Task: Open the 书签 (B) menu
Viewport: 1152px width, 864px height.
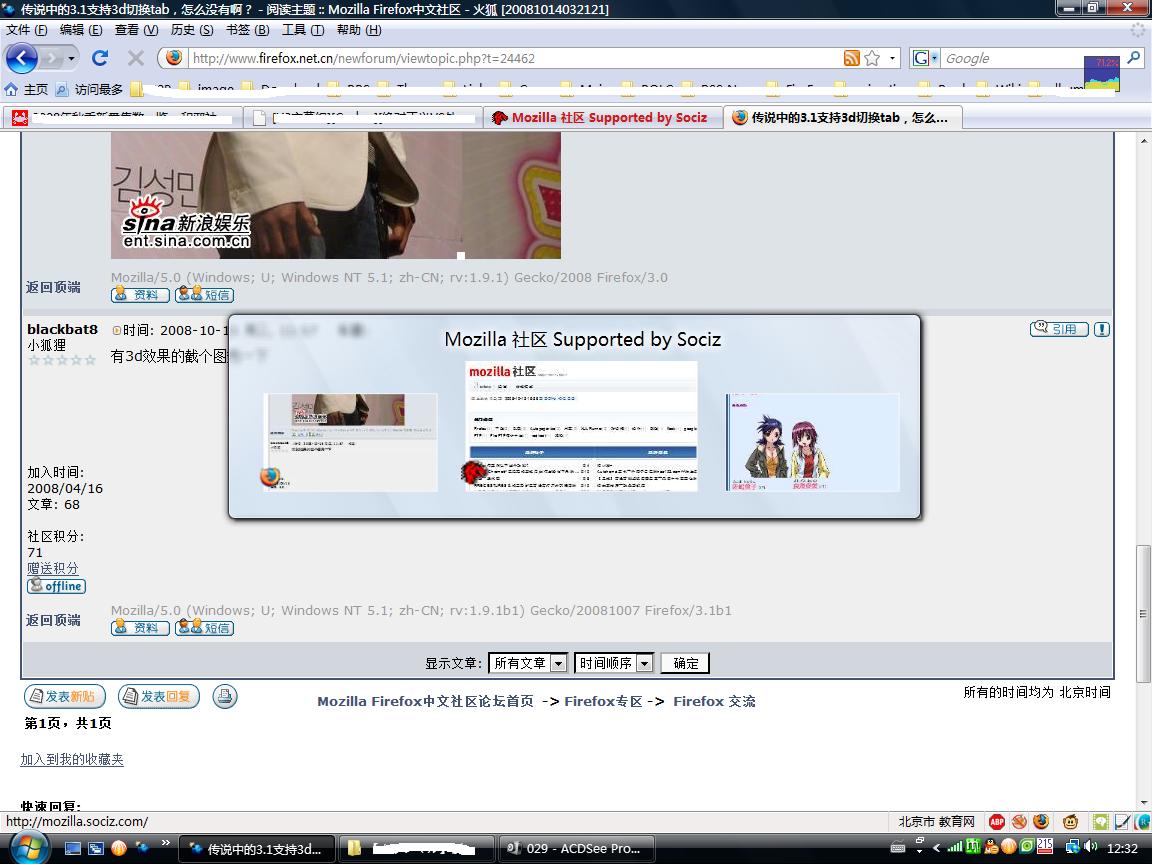Action: [x=248, y=29]
